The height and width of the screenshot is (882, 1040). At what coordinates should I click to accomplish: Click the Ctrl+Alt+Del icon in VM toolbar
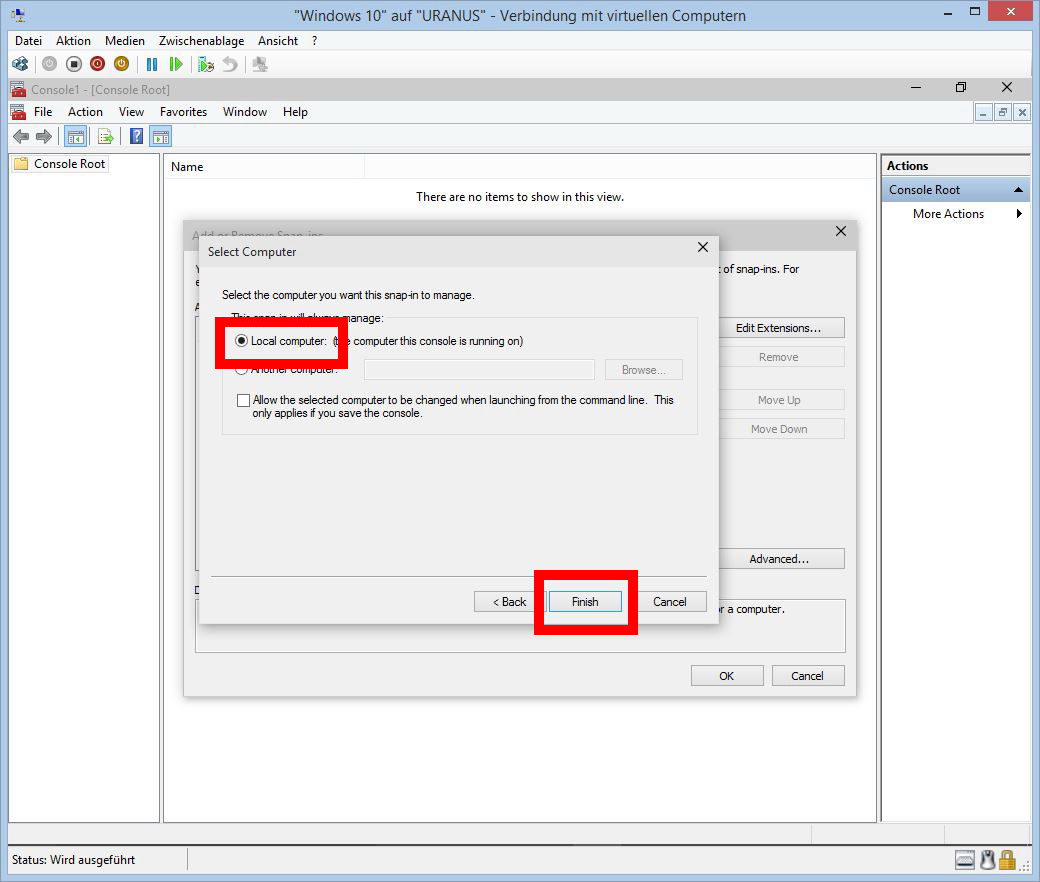pyautogui.click(x=20, y=64)
